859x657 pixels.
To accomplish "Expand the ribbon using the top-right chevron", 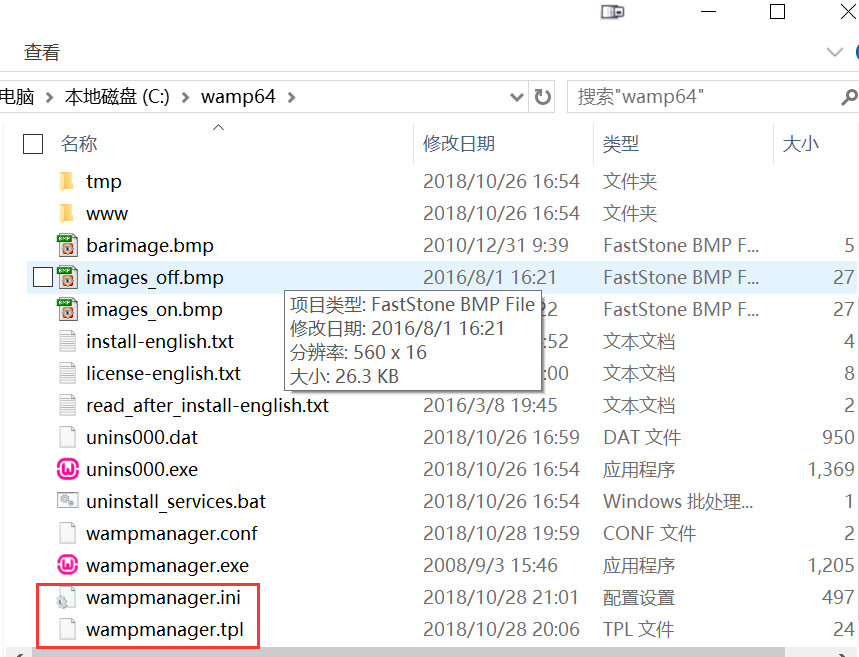I will coord(836,52).
